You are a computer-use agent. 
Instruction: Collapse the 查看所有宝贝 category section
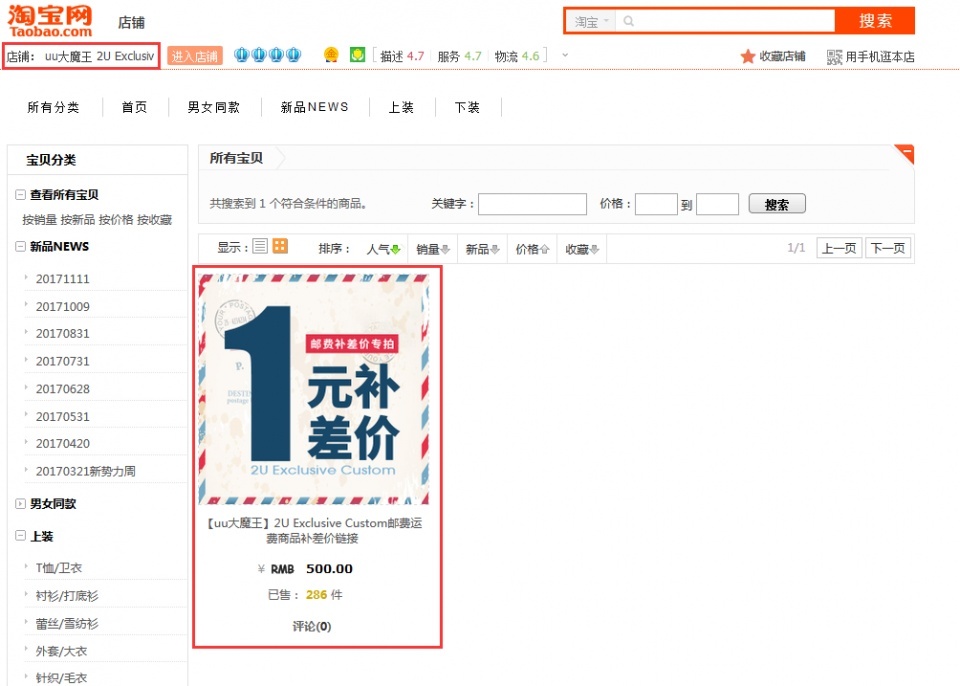click(21, 195)
